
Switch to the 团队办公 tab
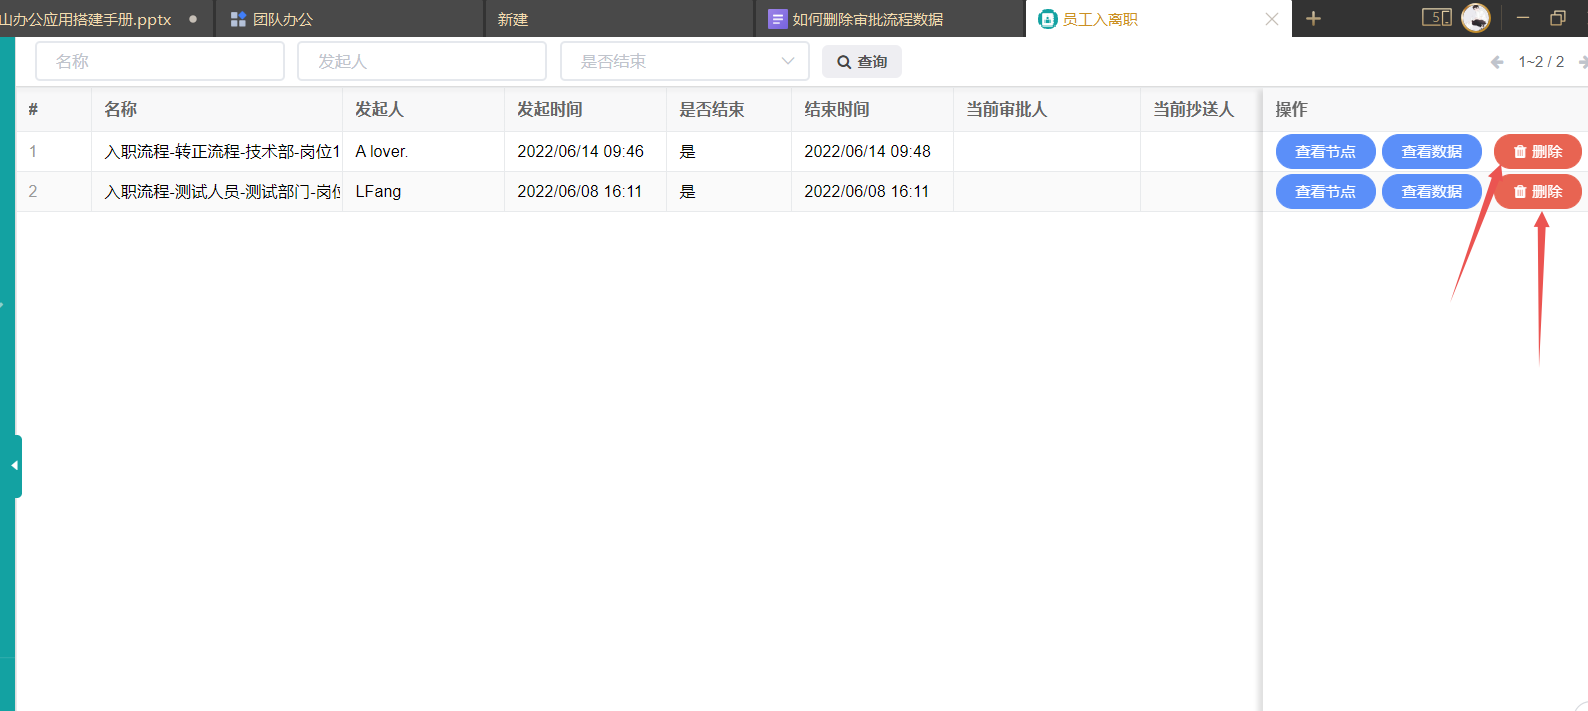point(350,19)
